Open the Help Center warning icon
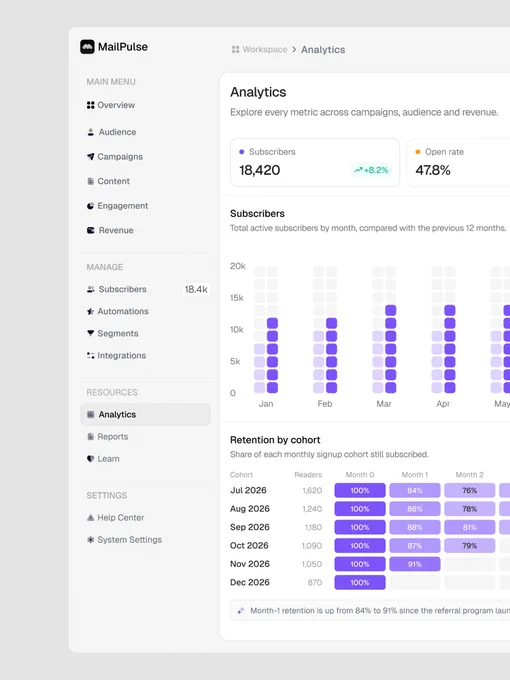 (90, 517)
